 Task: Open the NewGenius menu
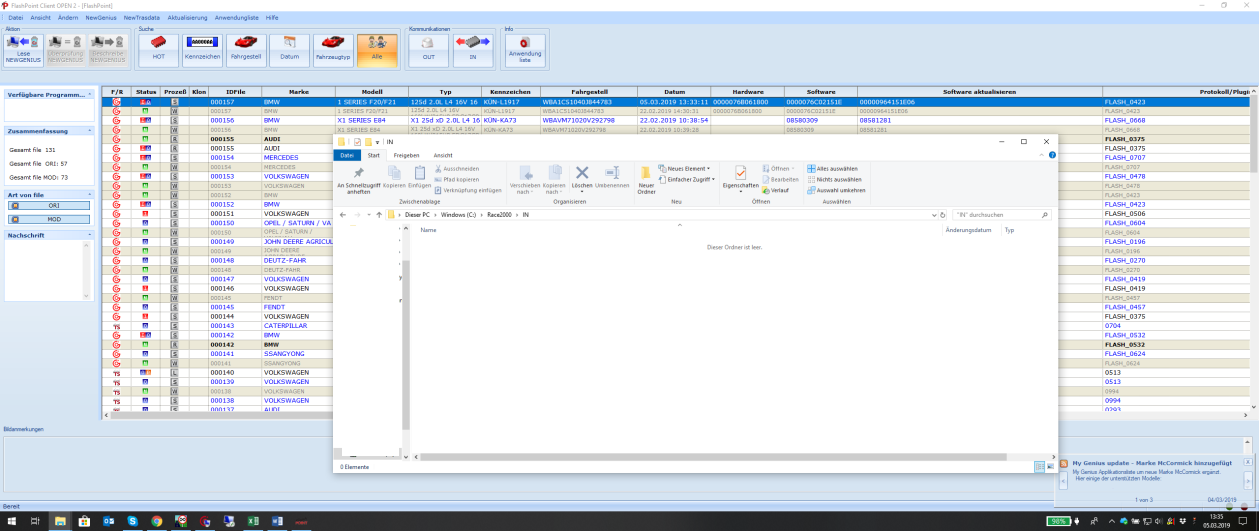tap(101, 18)
